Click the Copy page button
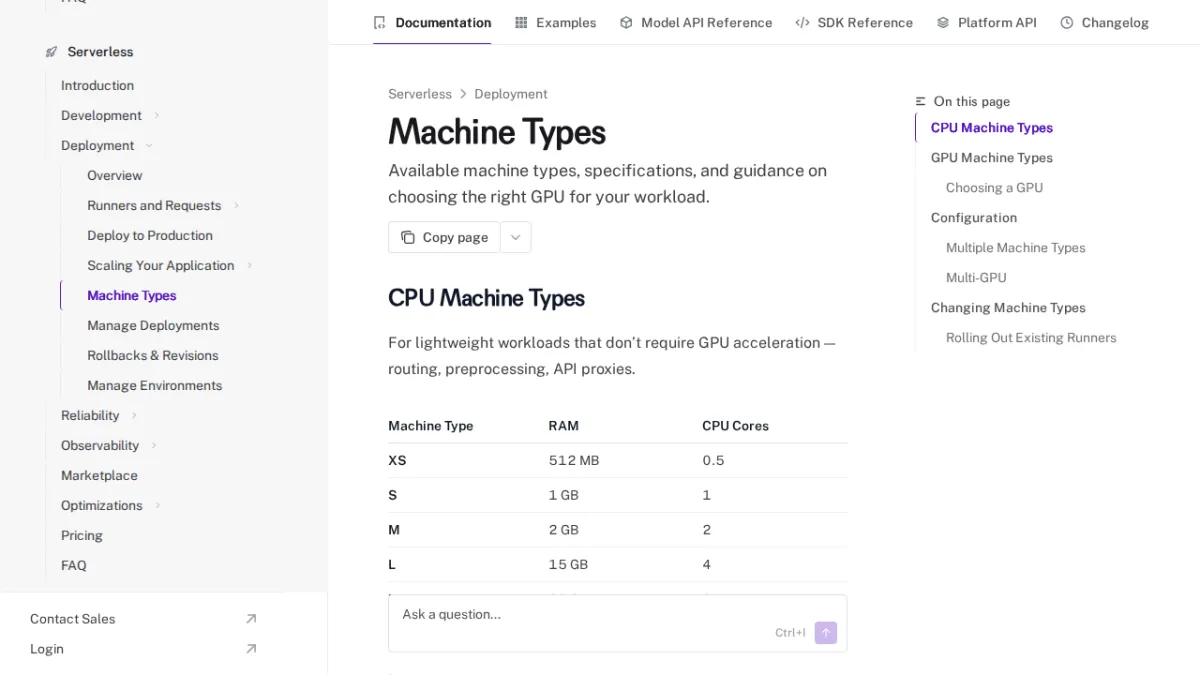Viewport: 1200px width, 675px height. 444,237
